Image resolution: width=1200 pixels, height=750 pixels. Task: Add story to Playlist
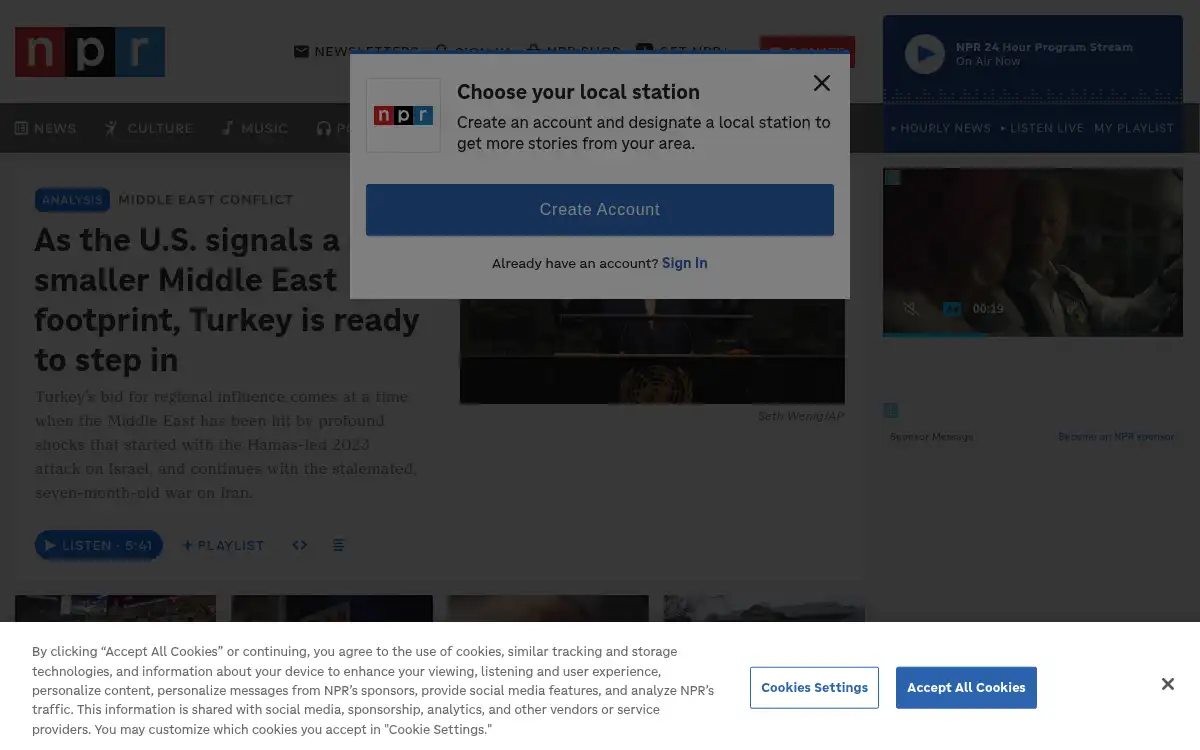click(223, 545)
